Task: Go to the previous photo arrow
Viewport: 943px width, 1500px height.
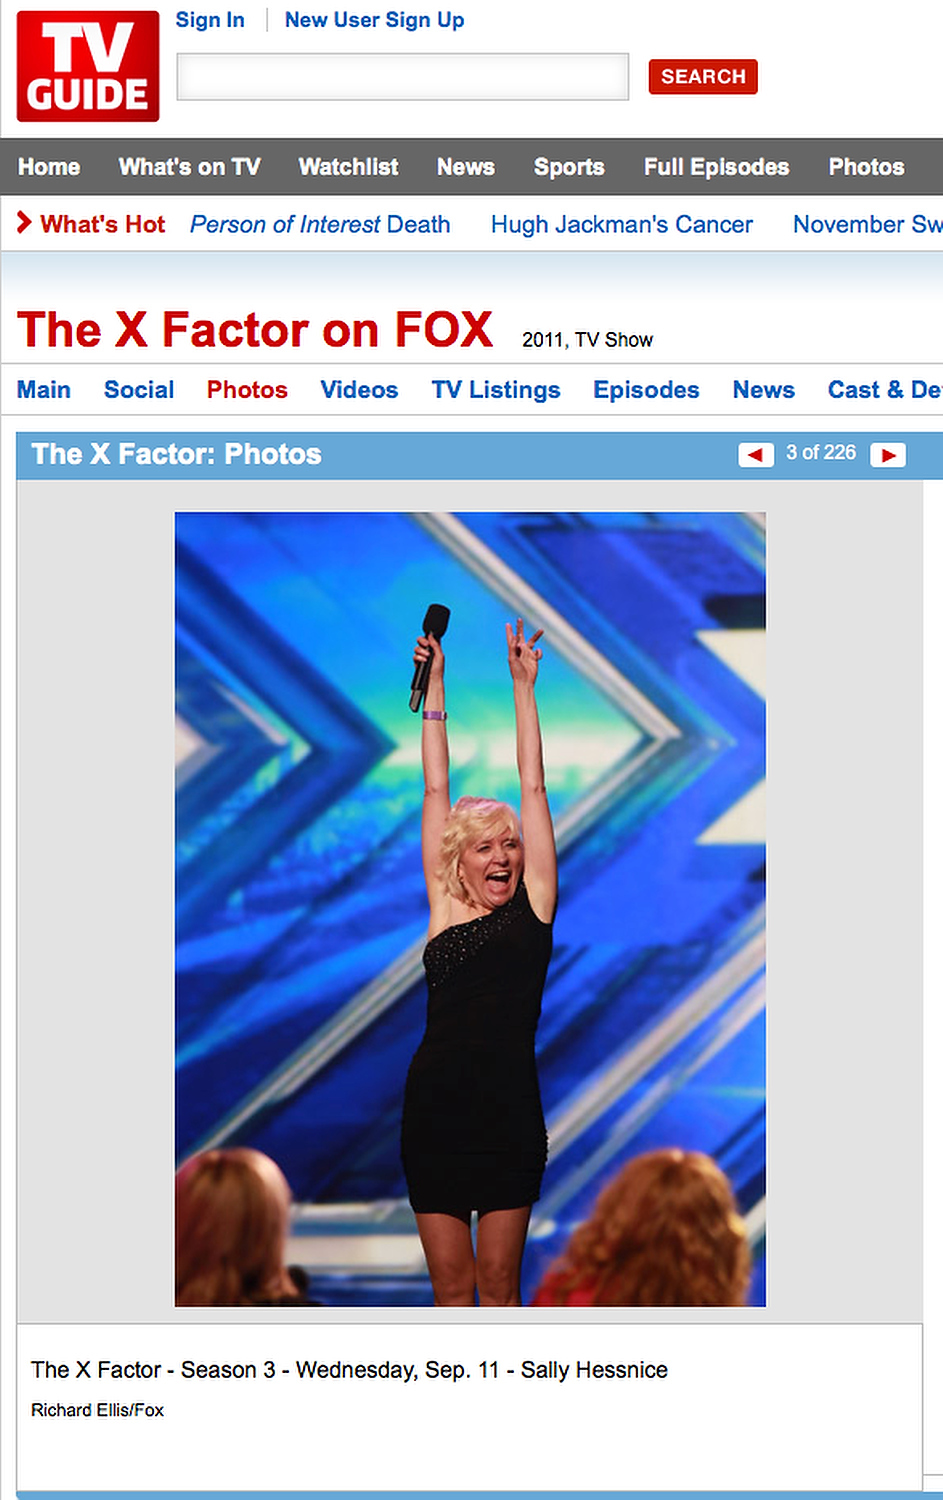Action: (x=756, y=455)
